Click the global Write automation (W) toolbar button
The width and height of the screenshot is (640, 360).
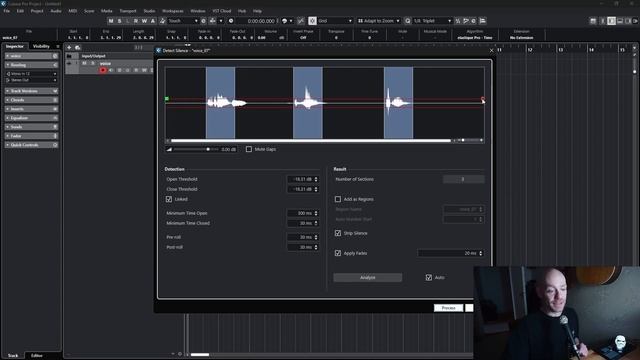tap(144, 21)
